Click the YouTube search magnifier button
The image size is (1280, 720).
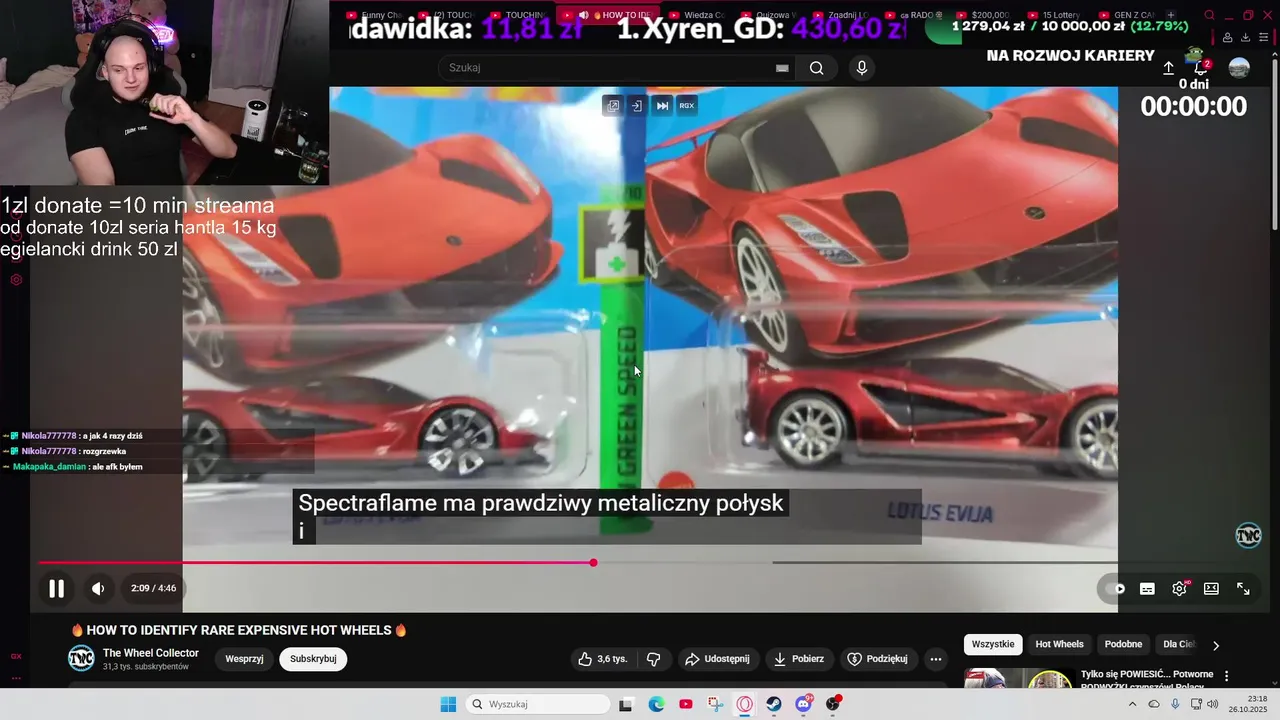(x=817, y=68)
